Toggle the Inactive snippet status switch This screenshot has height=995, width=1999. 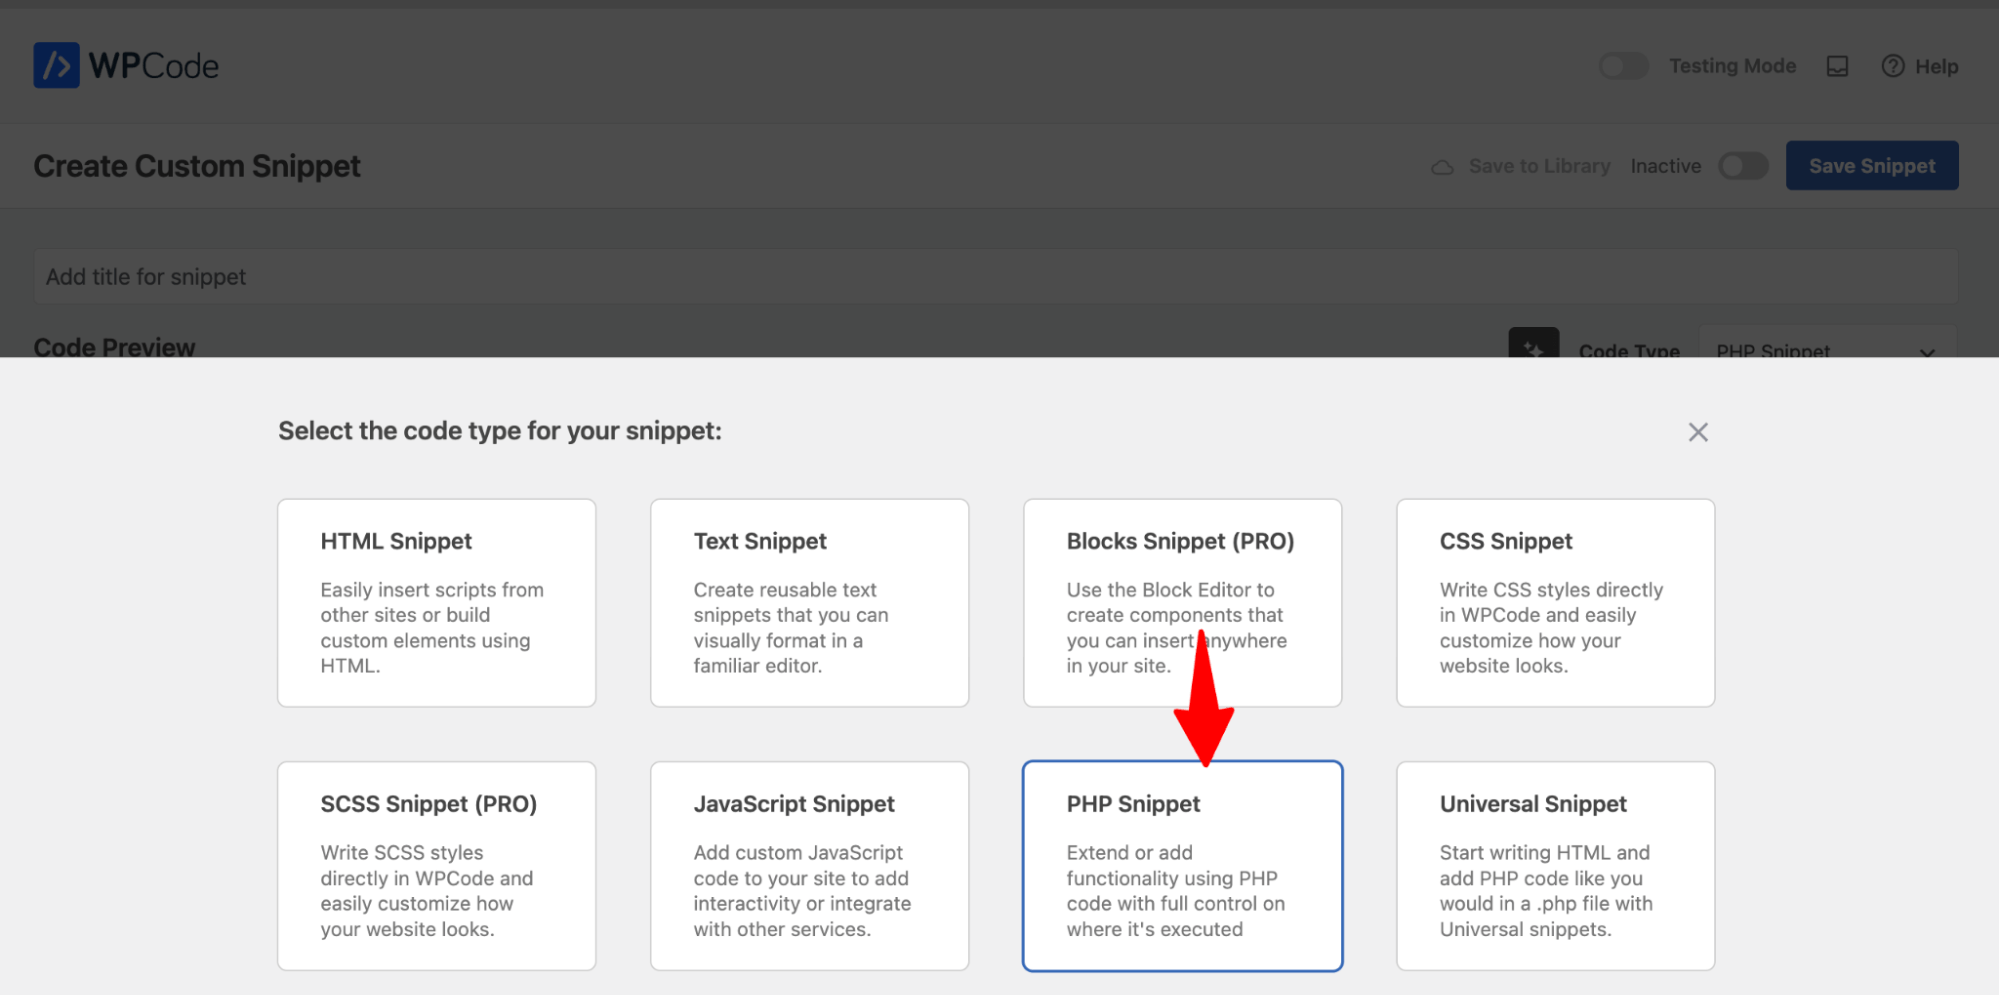[1743, 166]
